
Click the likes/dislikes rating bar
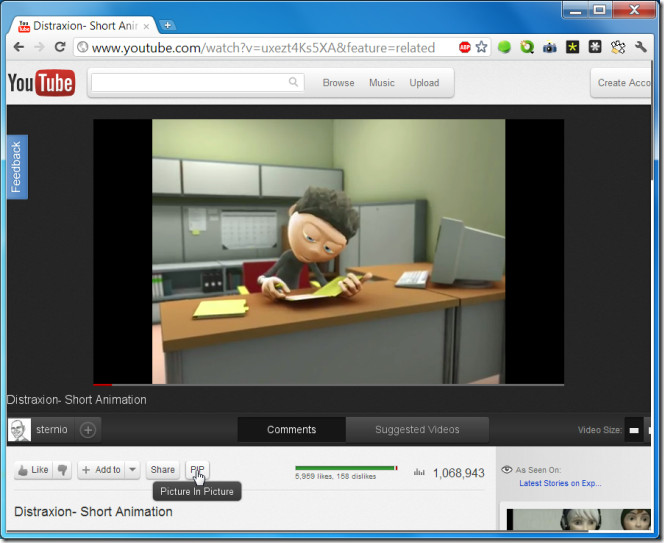click(x=346, y=468)
